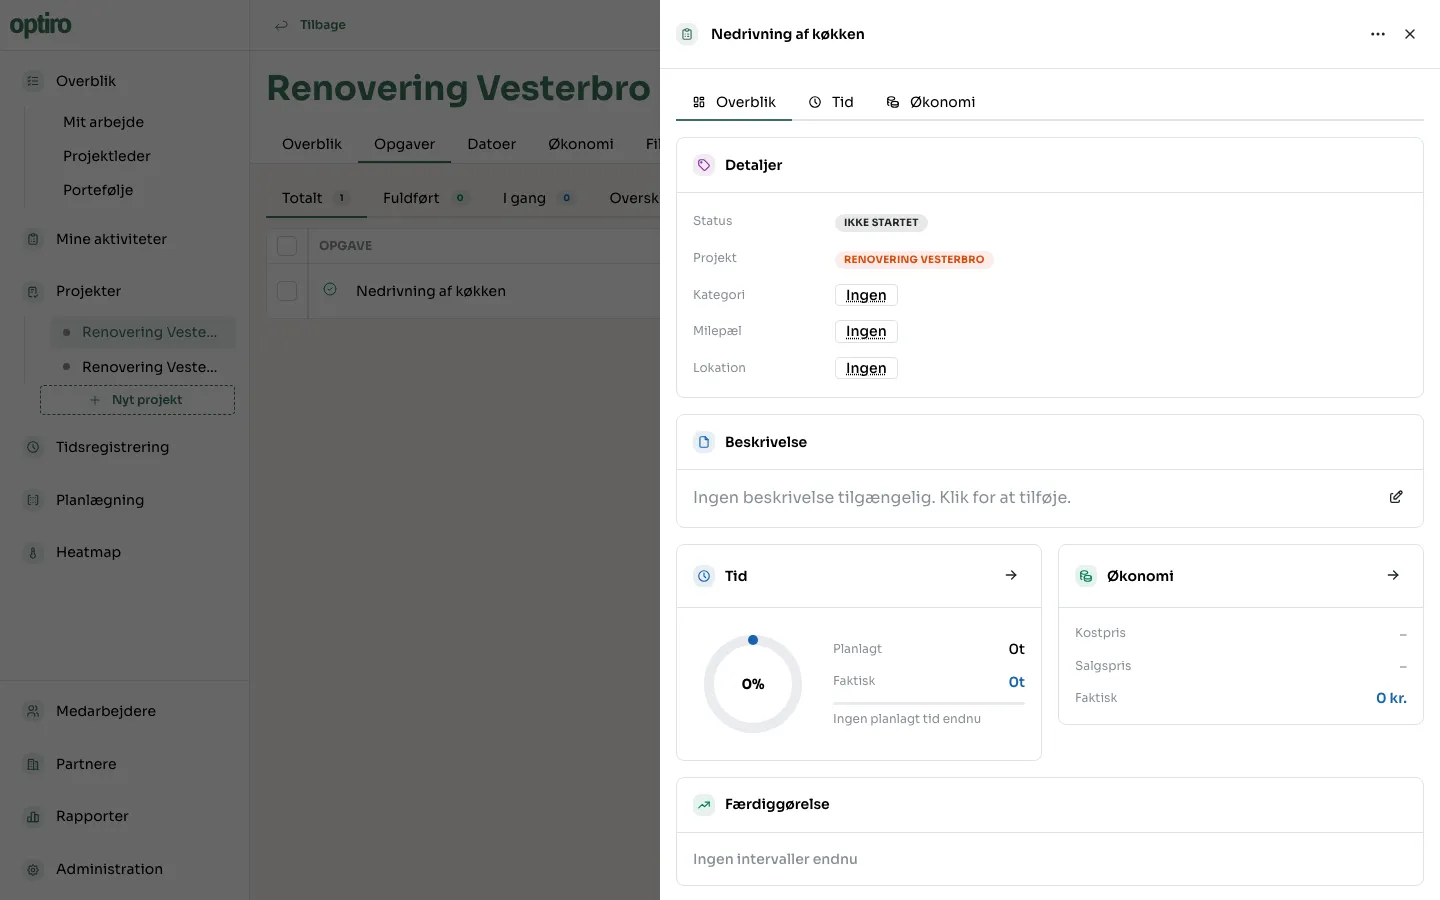
Task: Click the Heatmap sidebar icon
Action: [33, 552]
